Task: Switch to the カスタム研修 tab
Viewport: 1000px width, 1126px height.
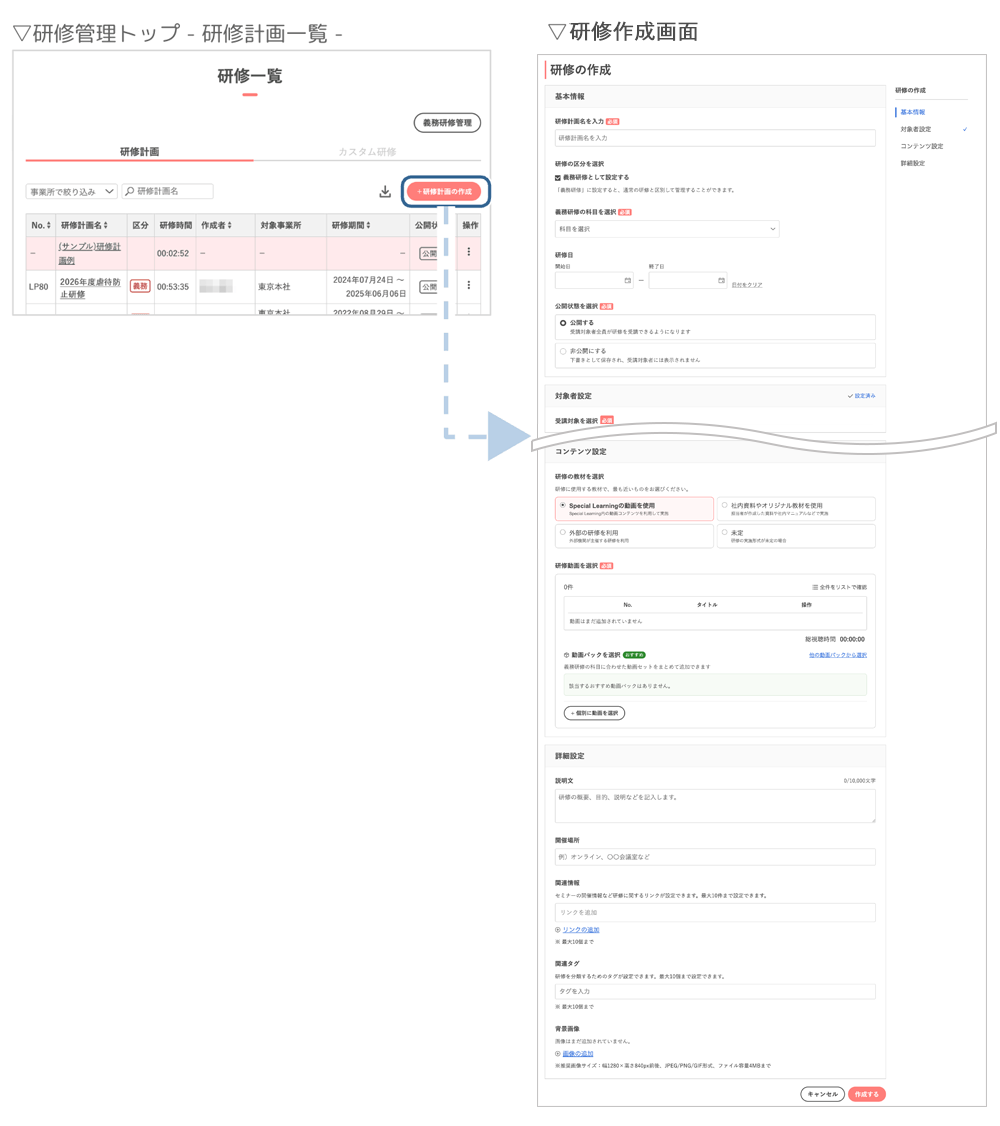Action: (367, 152)
